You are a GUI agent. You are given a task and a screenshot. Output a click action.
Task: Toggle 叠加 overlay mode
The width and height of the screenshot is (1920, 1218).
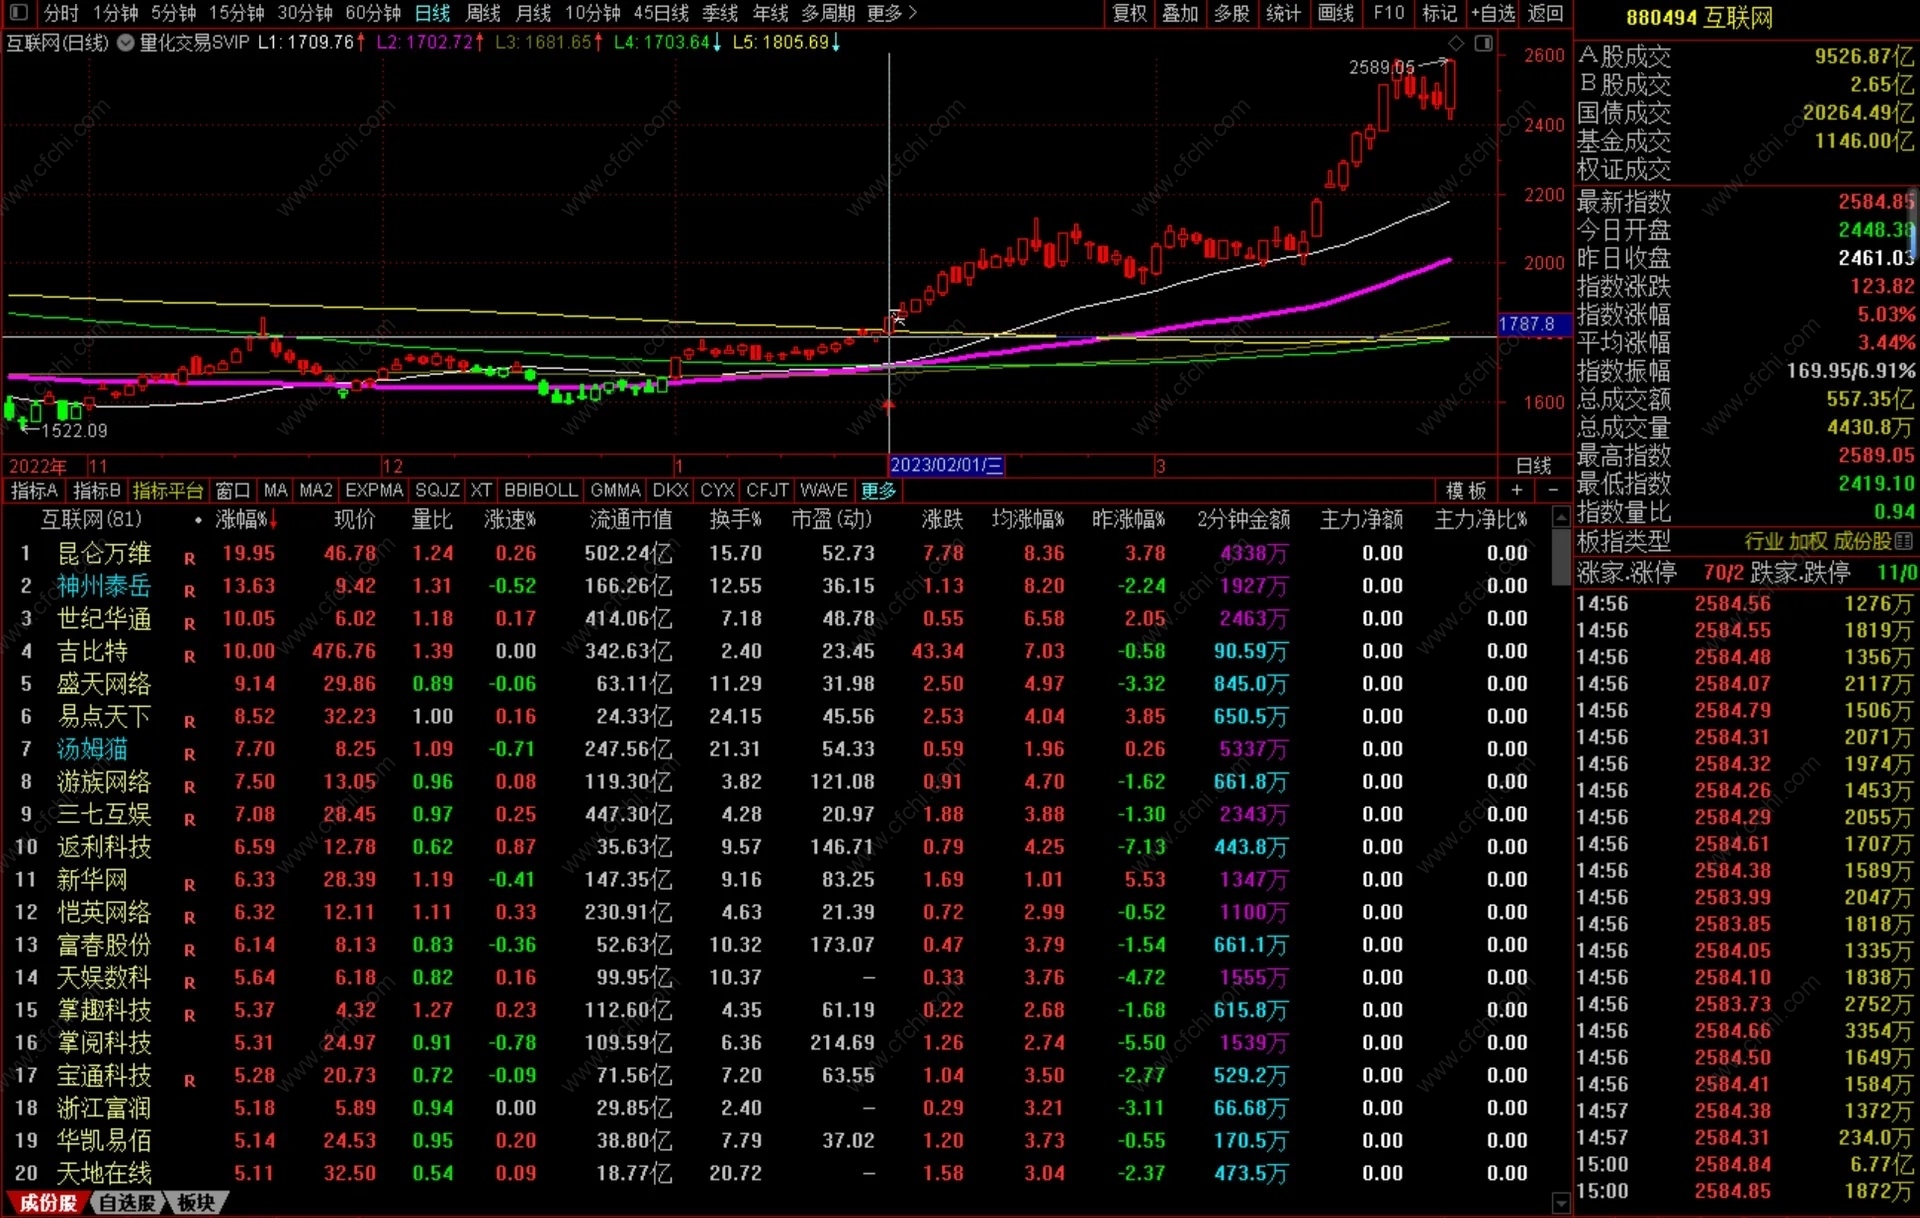click(x=1180, y=13)
